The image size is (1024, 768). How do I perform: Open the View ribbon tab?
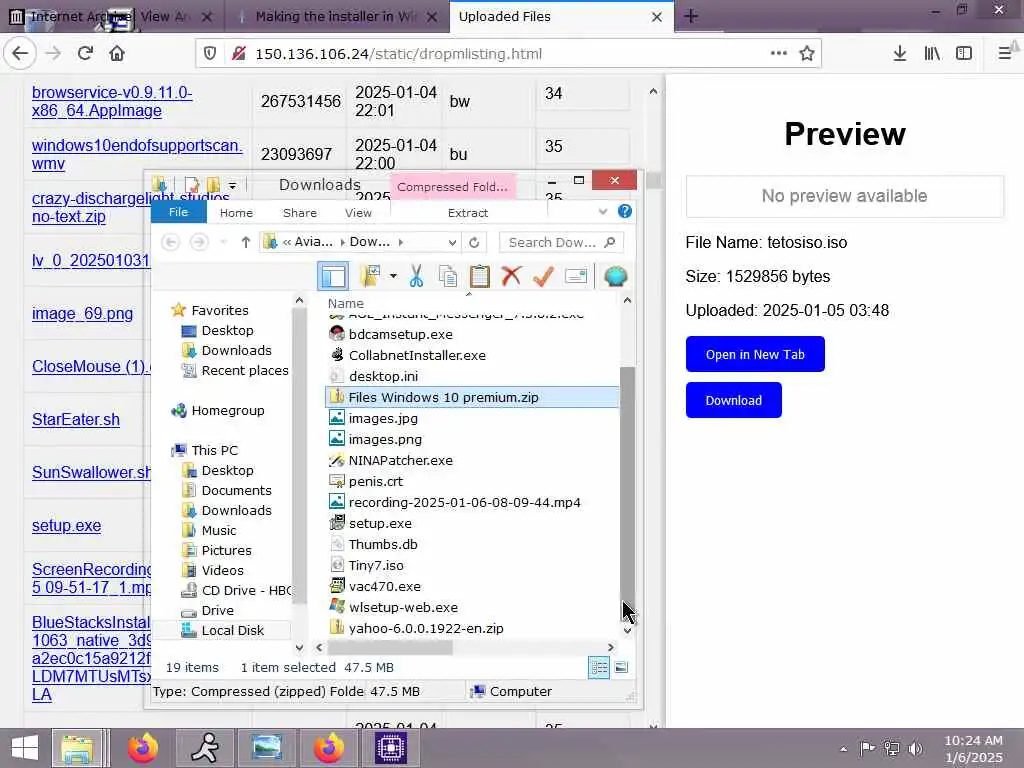358,213
